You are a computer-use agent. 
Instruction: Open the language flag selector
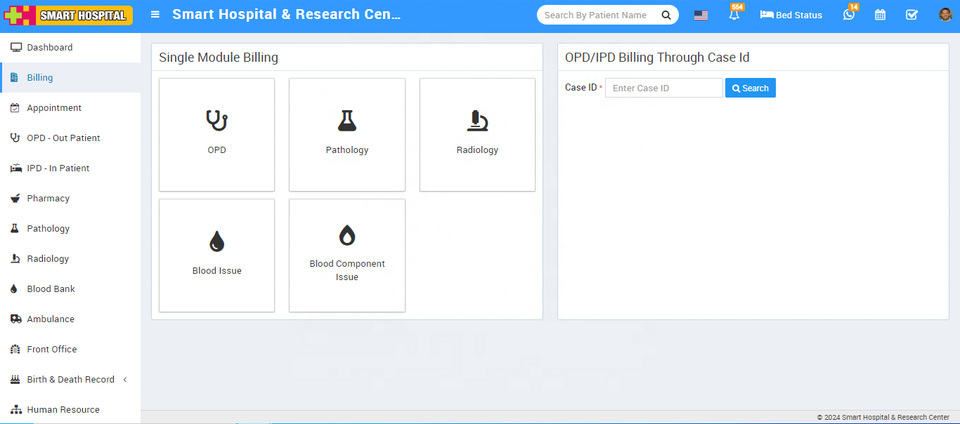coord(701,15)
